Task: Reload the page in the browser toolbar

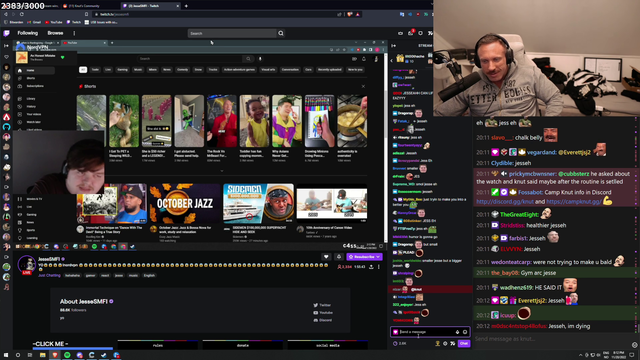Action: pyautogui.click(x=22, y=14)
